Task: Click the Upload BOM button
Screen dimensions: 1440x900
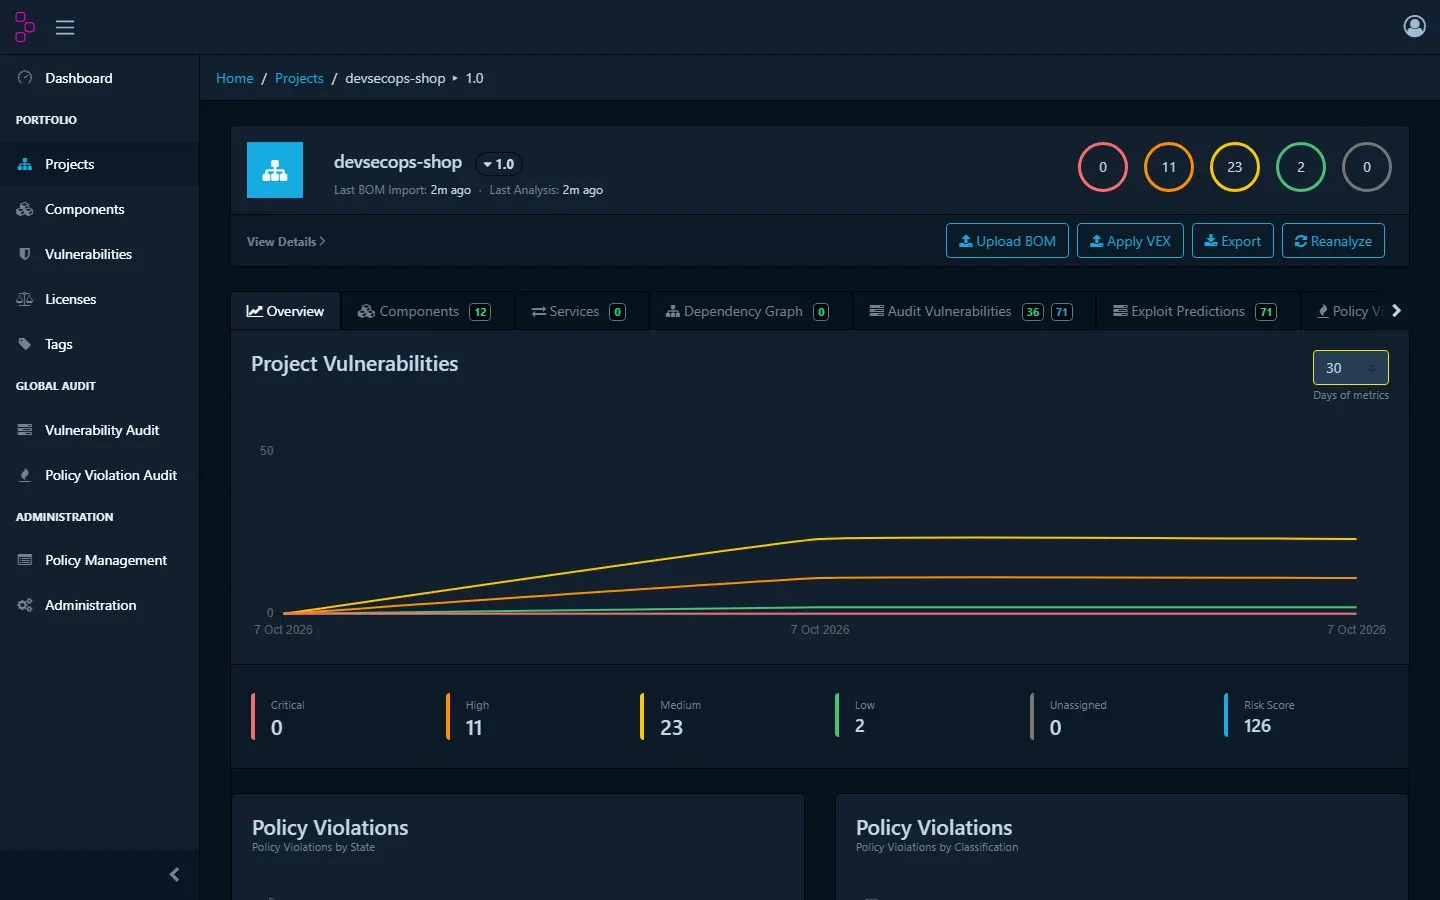Action: pyautogui.click(x=1007, y=241)
